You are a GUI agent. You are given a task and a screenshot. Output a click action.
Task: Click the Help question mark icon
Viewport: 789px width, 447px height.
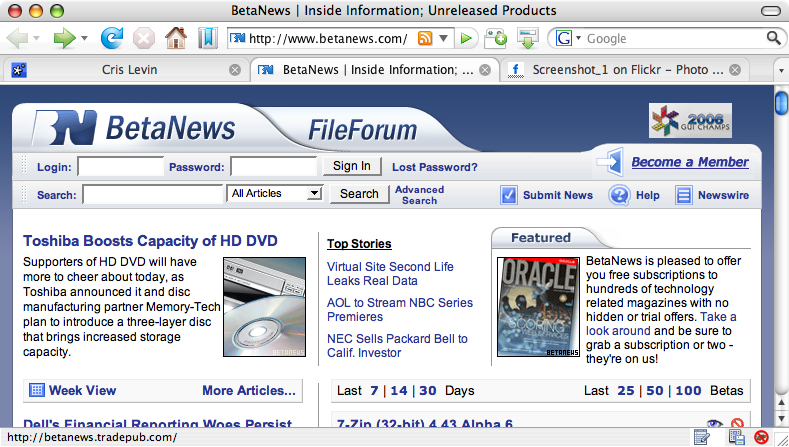(619, 195)
